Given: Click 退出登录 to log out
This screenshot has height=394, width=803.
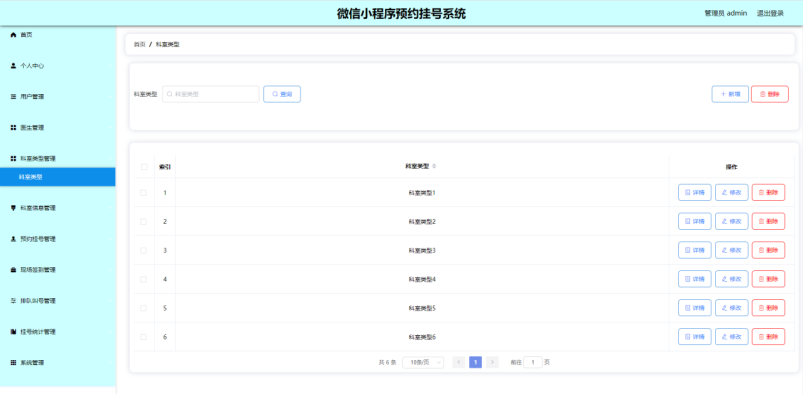Looking at the screenshot, I should [770, 13].
